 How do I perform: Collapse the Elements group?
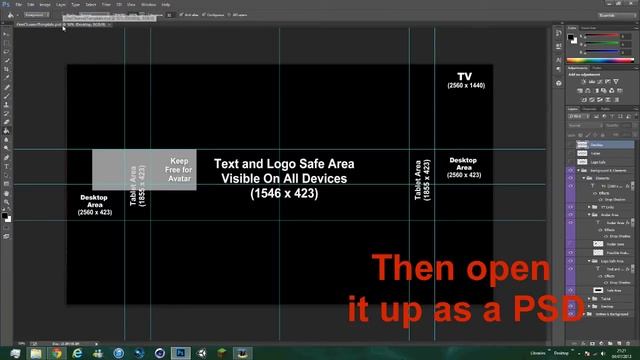[x=584, y=178]
